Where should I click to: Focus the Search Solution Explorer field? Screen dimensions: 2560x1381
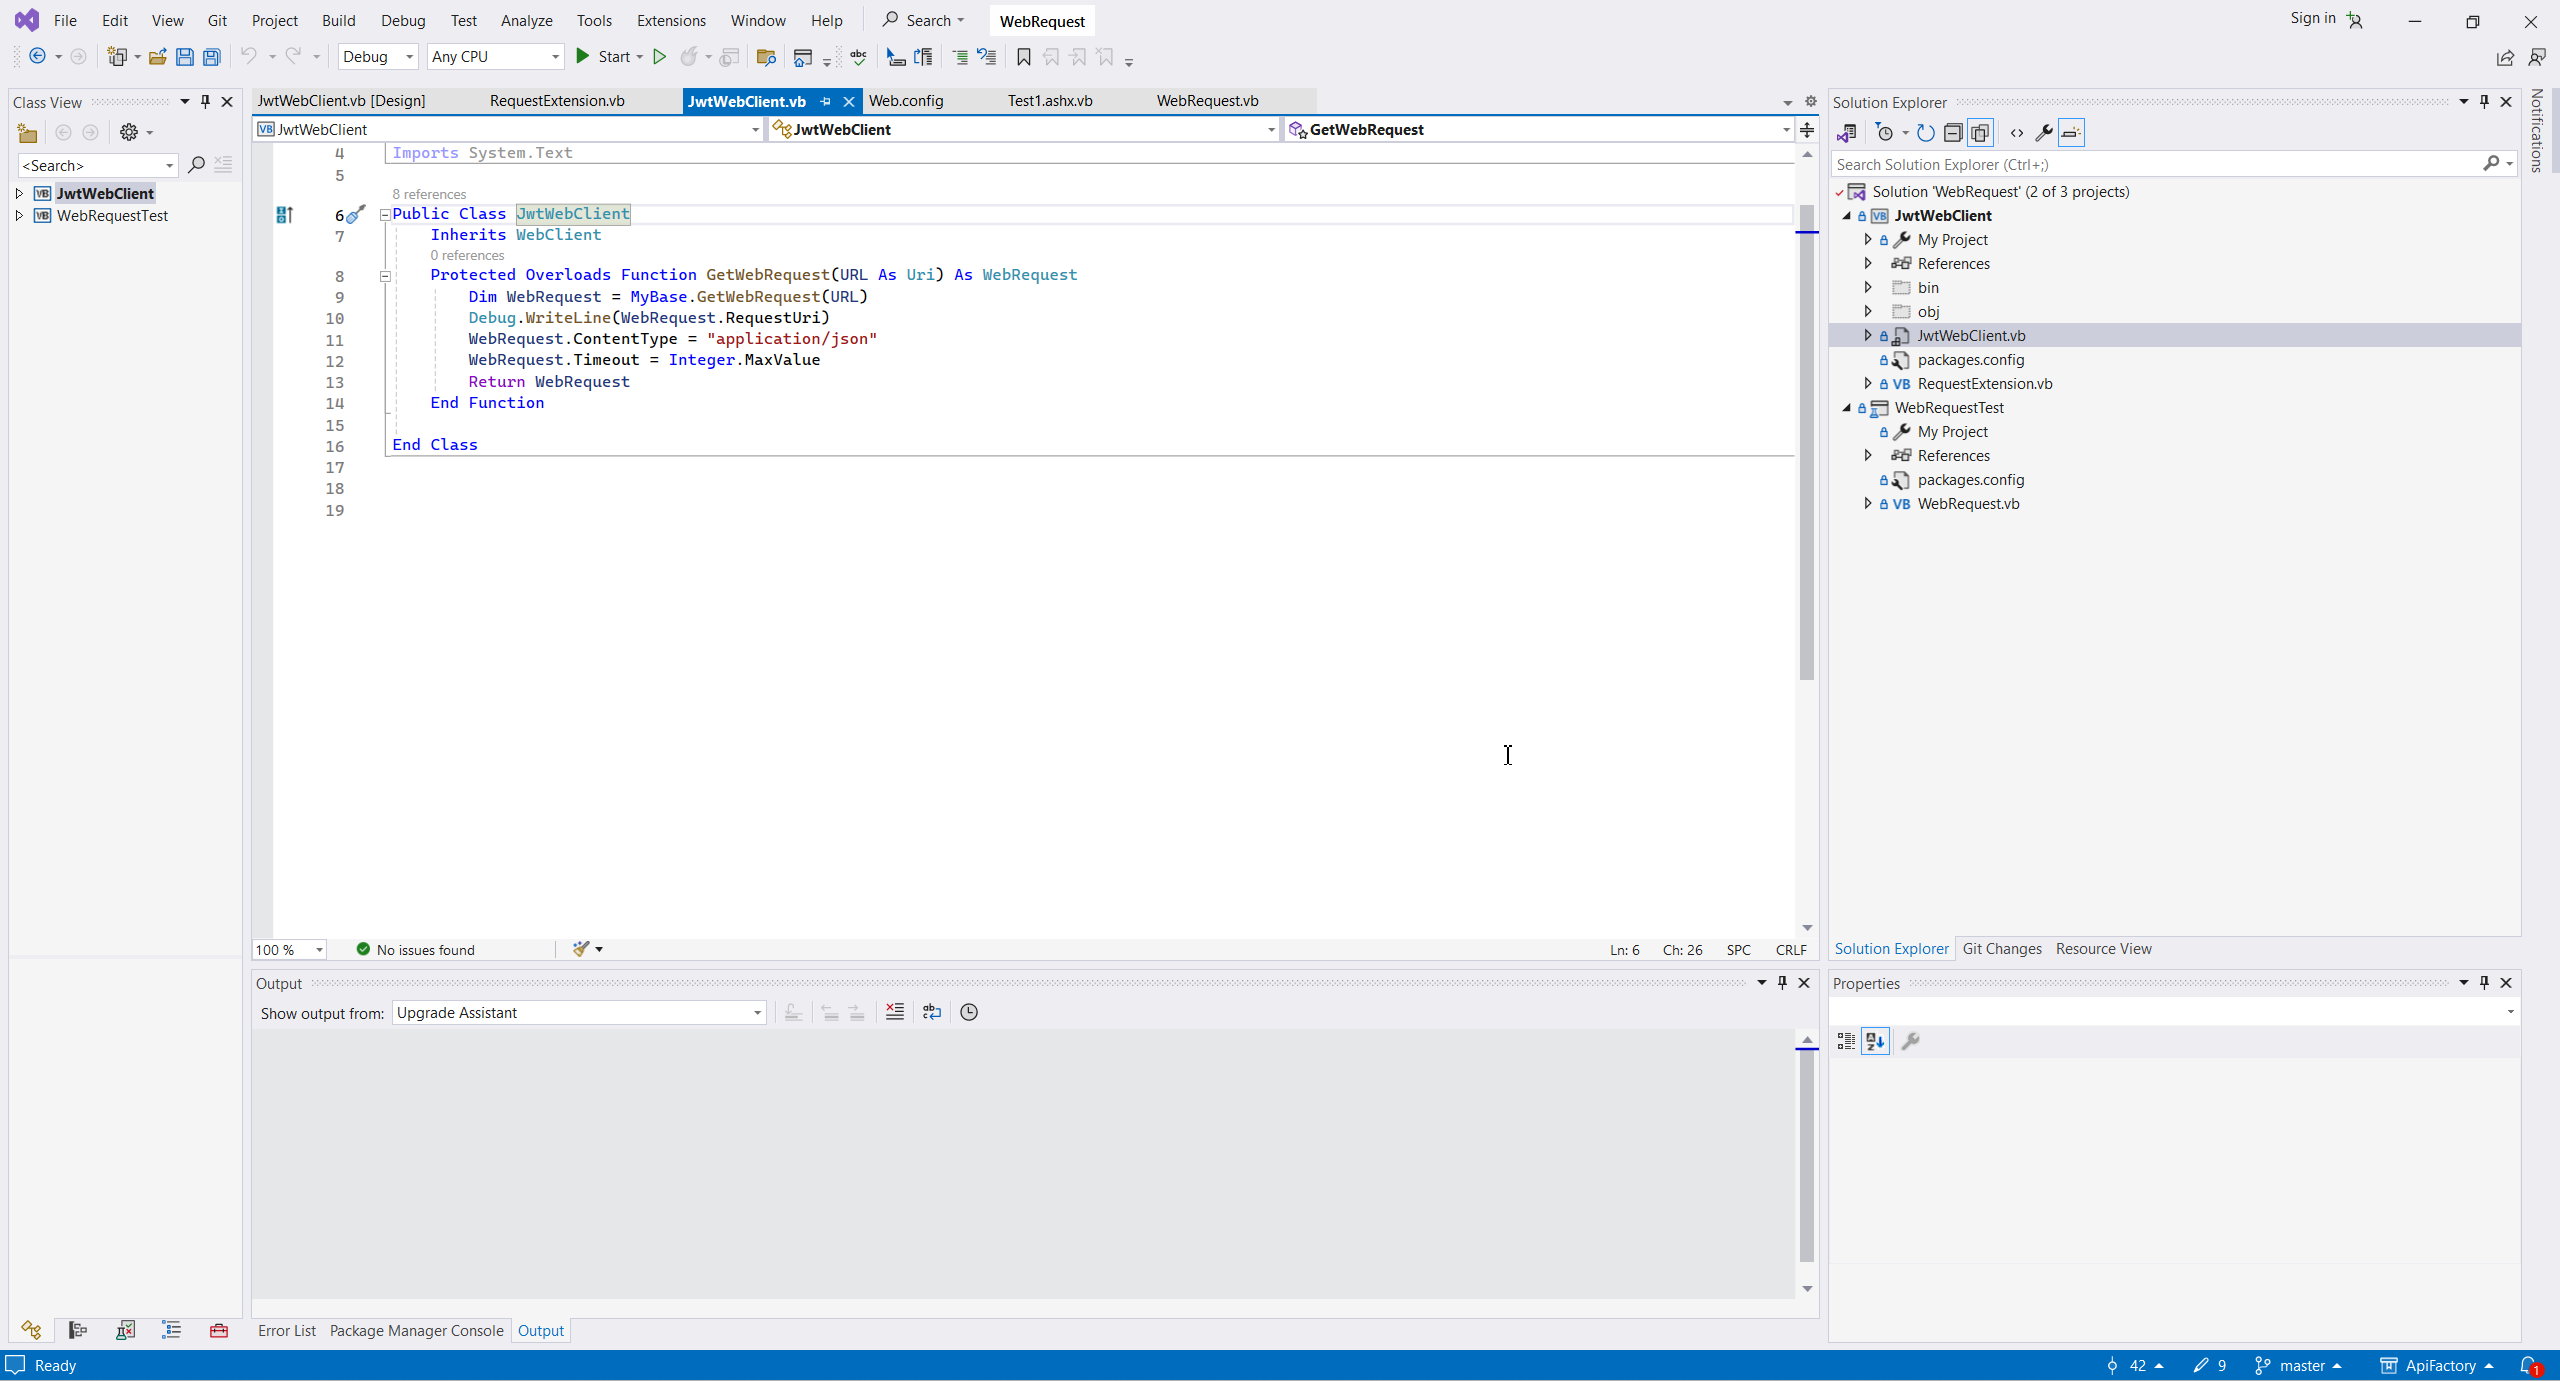[x=2155, y=164]
